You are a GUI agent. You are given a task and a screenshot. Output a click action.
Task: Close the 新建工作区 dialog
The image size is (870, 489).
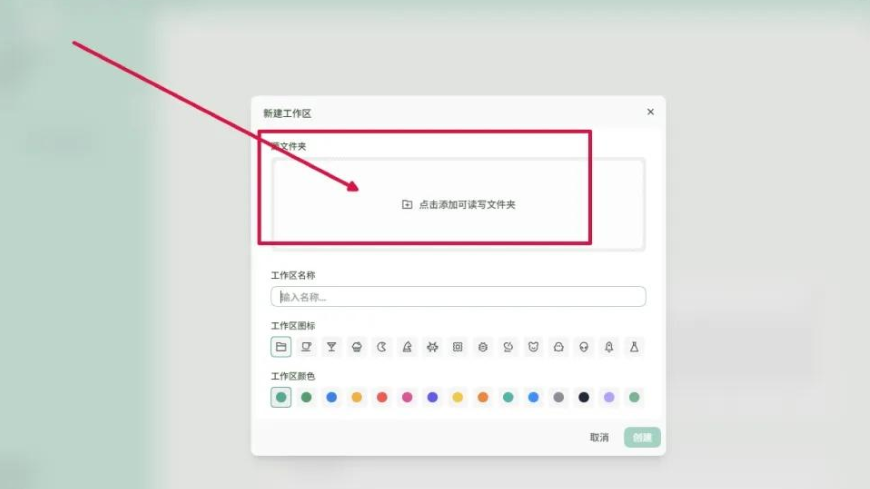click(650, 112)
